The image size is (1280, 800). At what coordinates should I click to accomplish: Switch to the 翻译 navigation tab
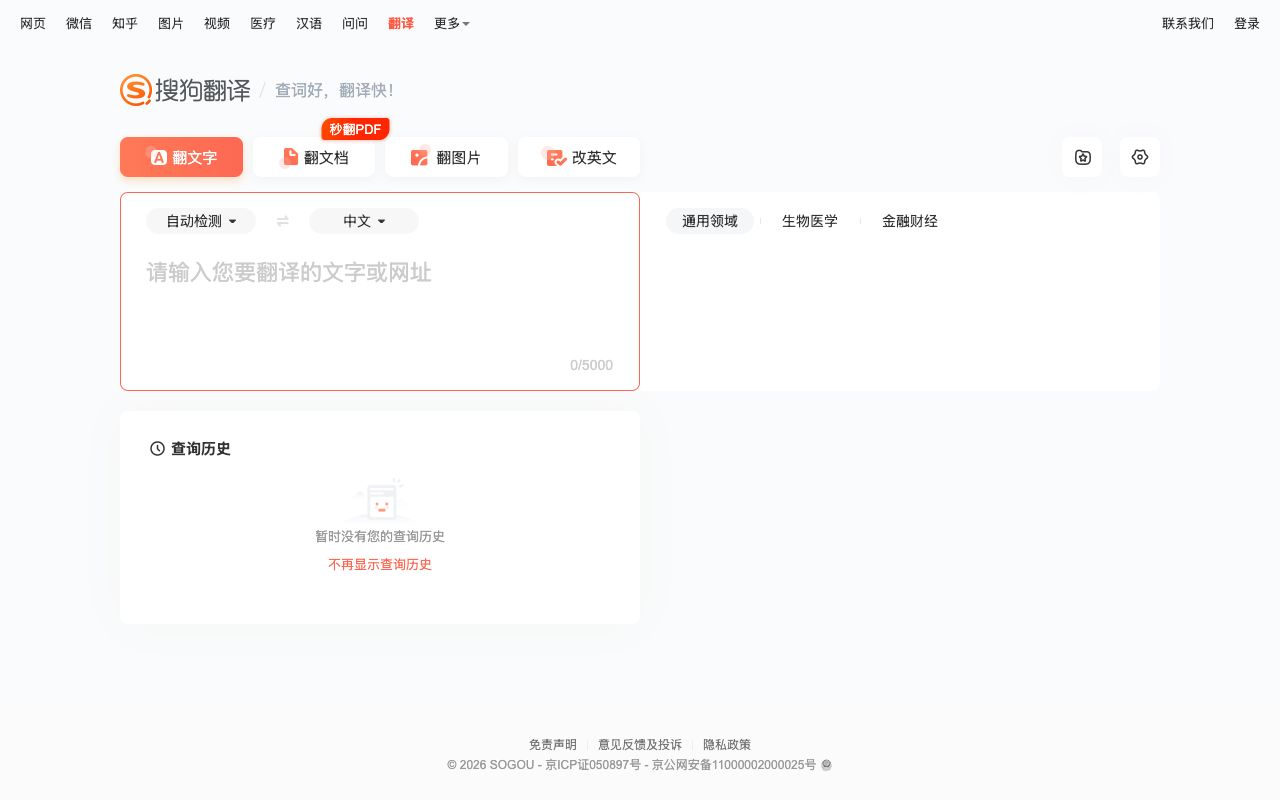[401, 23]
